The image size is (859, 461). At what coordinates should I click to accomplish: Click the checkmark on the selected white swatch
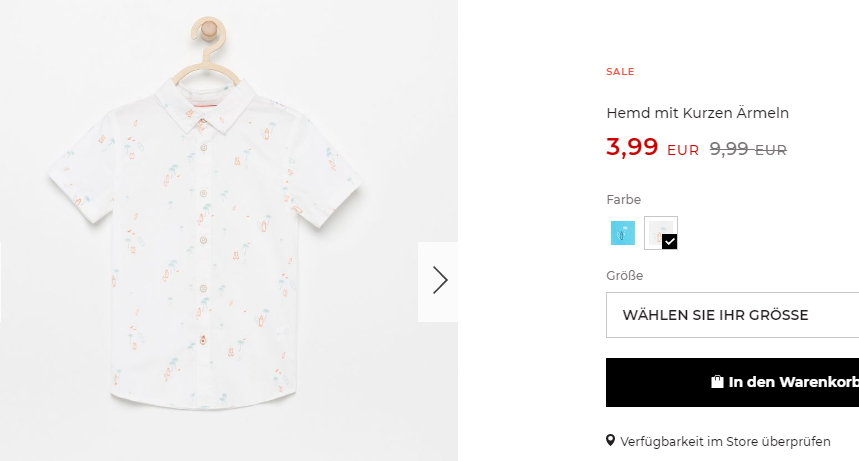[669, 242]
